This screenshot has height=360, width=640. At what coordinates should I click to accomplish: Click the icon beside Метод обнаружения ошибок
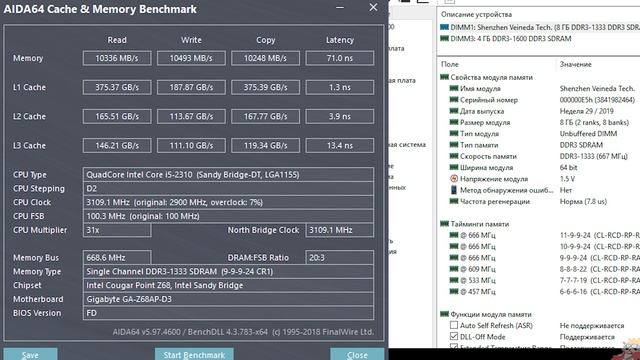(454, 190)
